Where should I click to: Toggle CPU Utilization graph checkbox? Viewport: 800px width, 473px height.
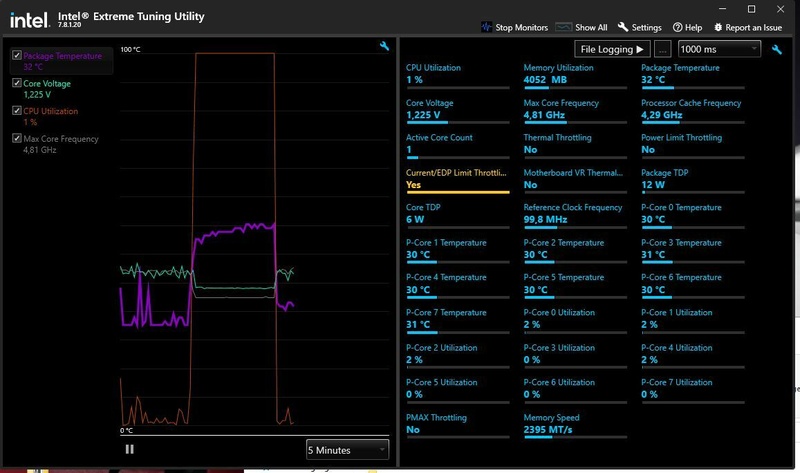[17, 110]
